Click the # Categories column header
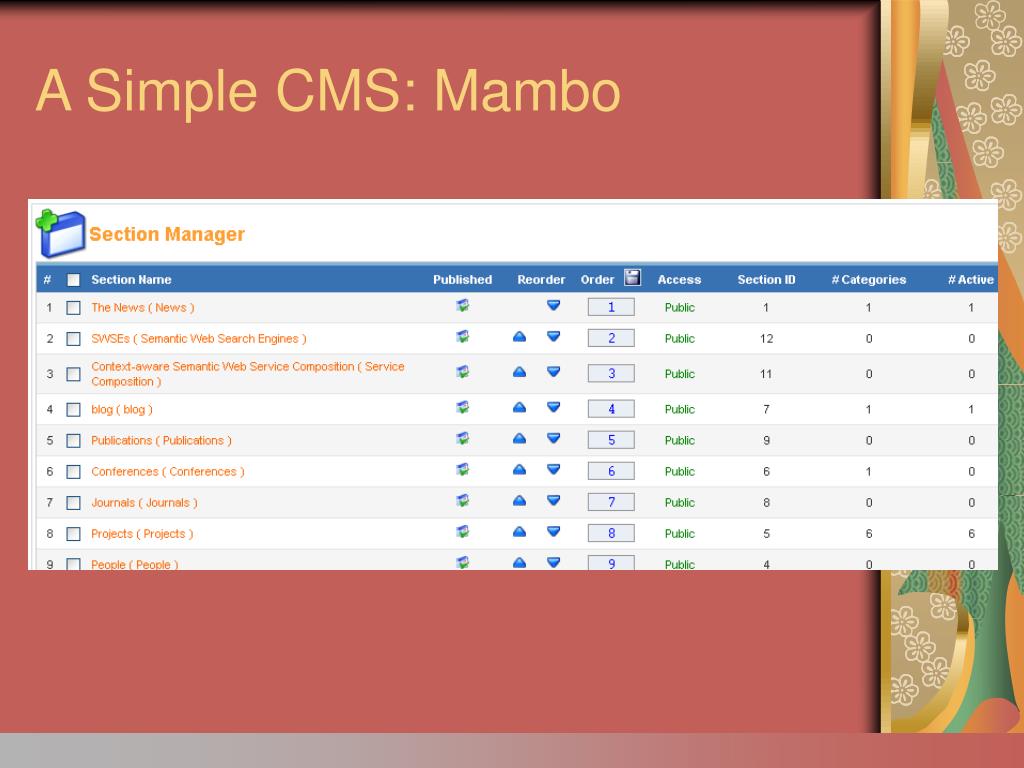Screen dimensions: 1024x768 (869, 280)
